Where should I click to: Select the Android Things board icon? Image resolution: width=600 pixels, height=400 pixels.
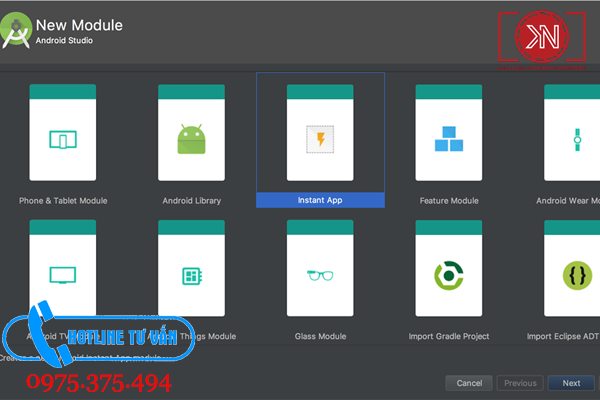pyautogui.click(x=192, y=276)
